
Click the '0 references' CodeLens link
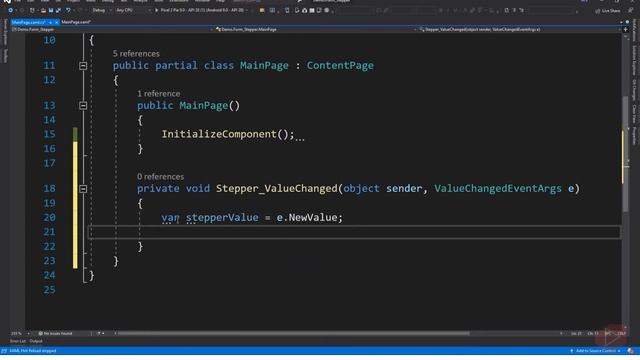point(160,177)
